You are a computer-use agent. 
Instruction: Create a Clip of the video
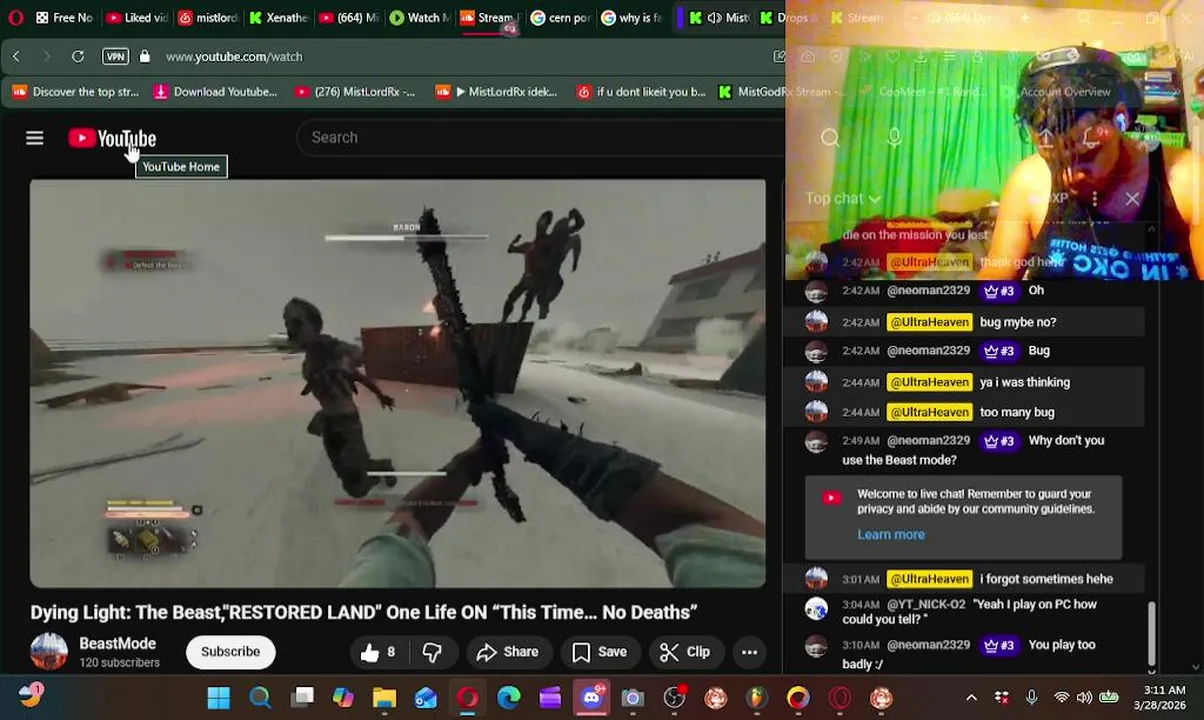click(x=685, y=652)
